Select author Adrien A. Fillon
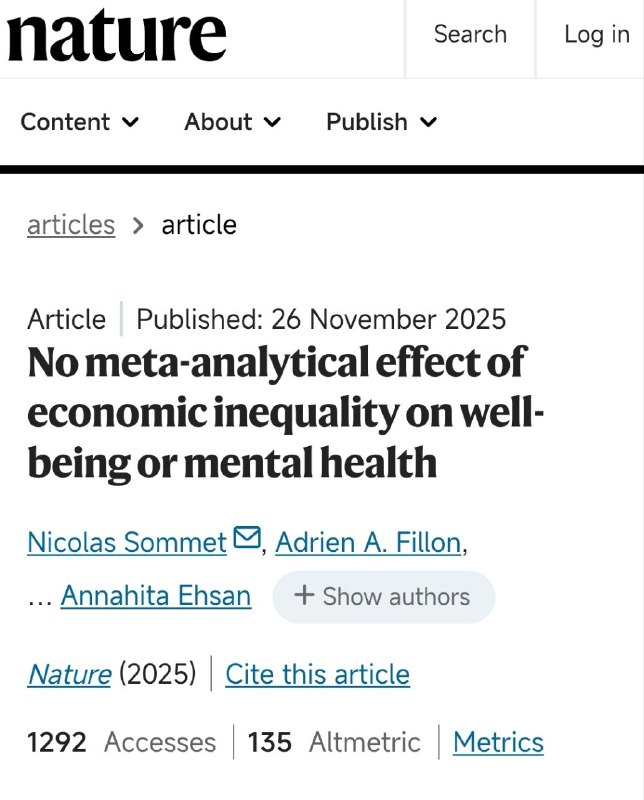The image size is (644, 800). click(x=368, y=543)
